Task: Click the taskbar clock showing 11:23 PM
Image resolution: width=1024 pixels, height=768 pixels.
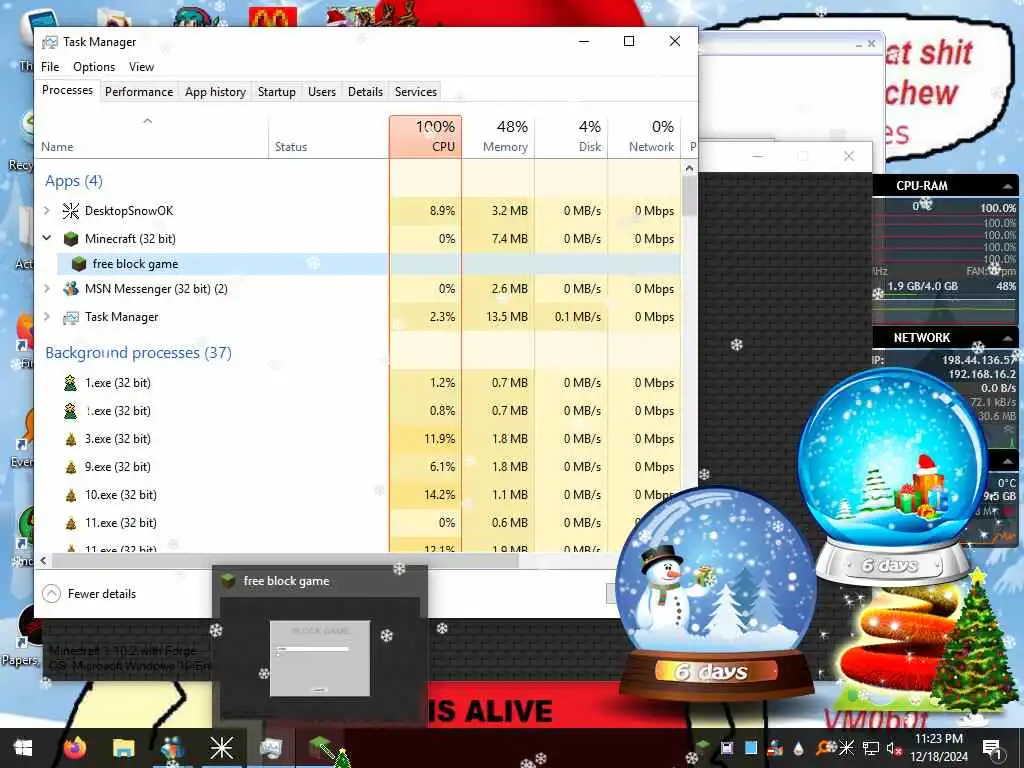Action: 939,748
